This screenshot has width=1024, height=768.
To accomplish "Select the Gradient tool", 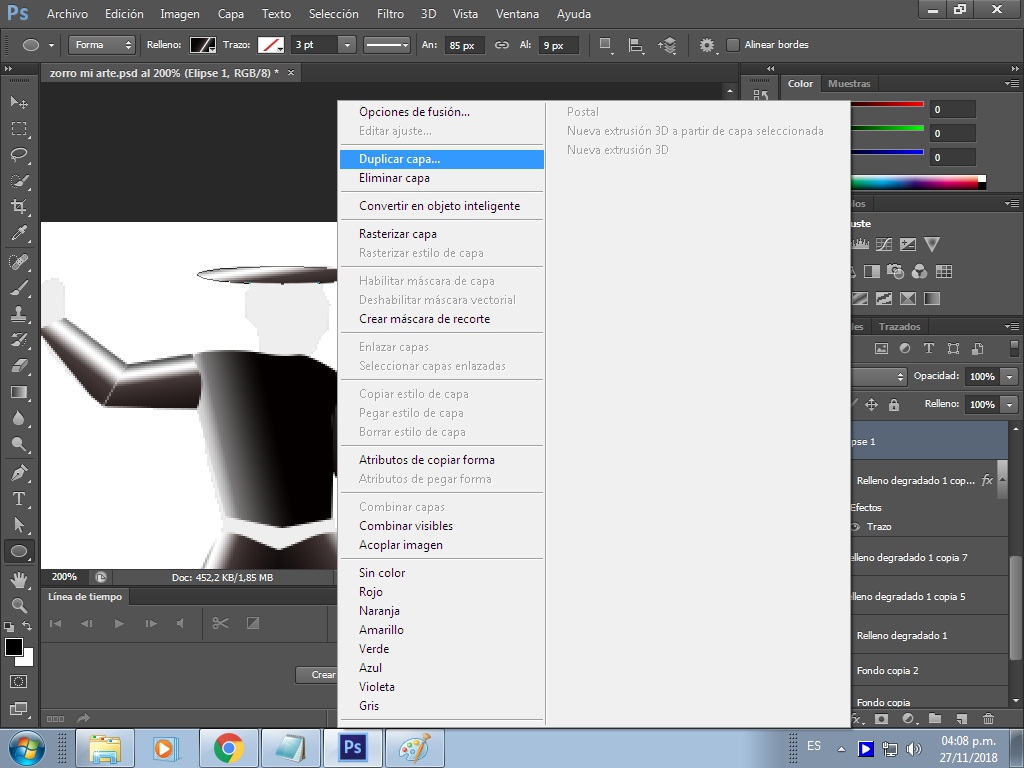I will (x=19, y=392).
